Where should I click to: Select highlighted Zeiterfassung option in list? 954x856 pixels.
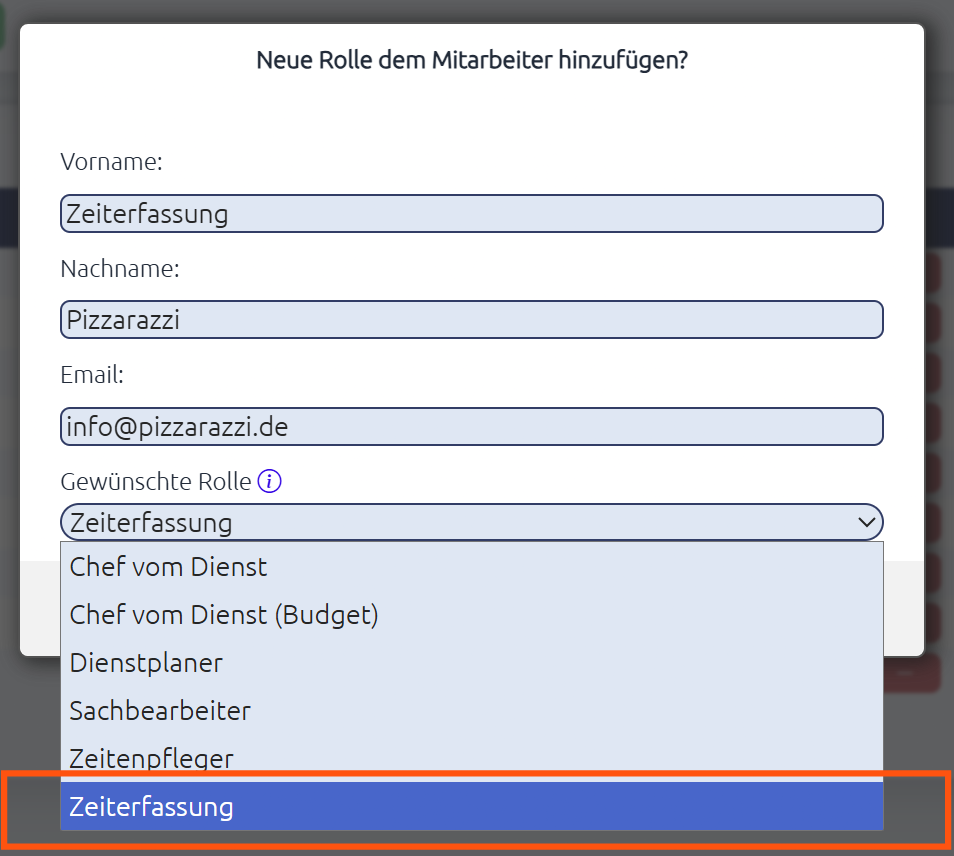472,806
